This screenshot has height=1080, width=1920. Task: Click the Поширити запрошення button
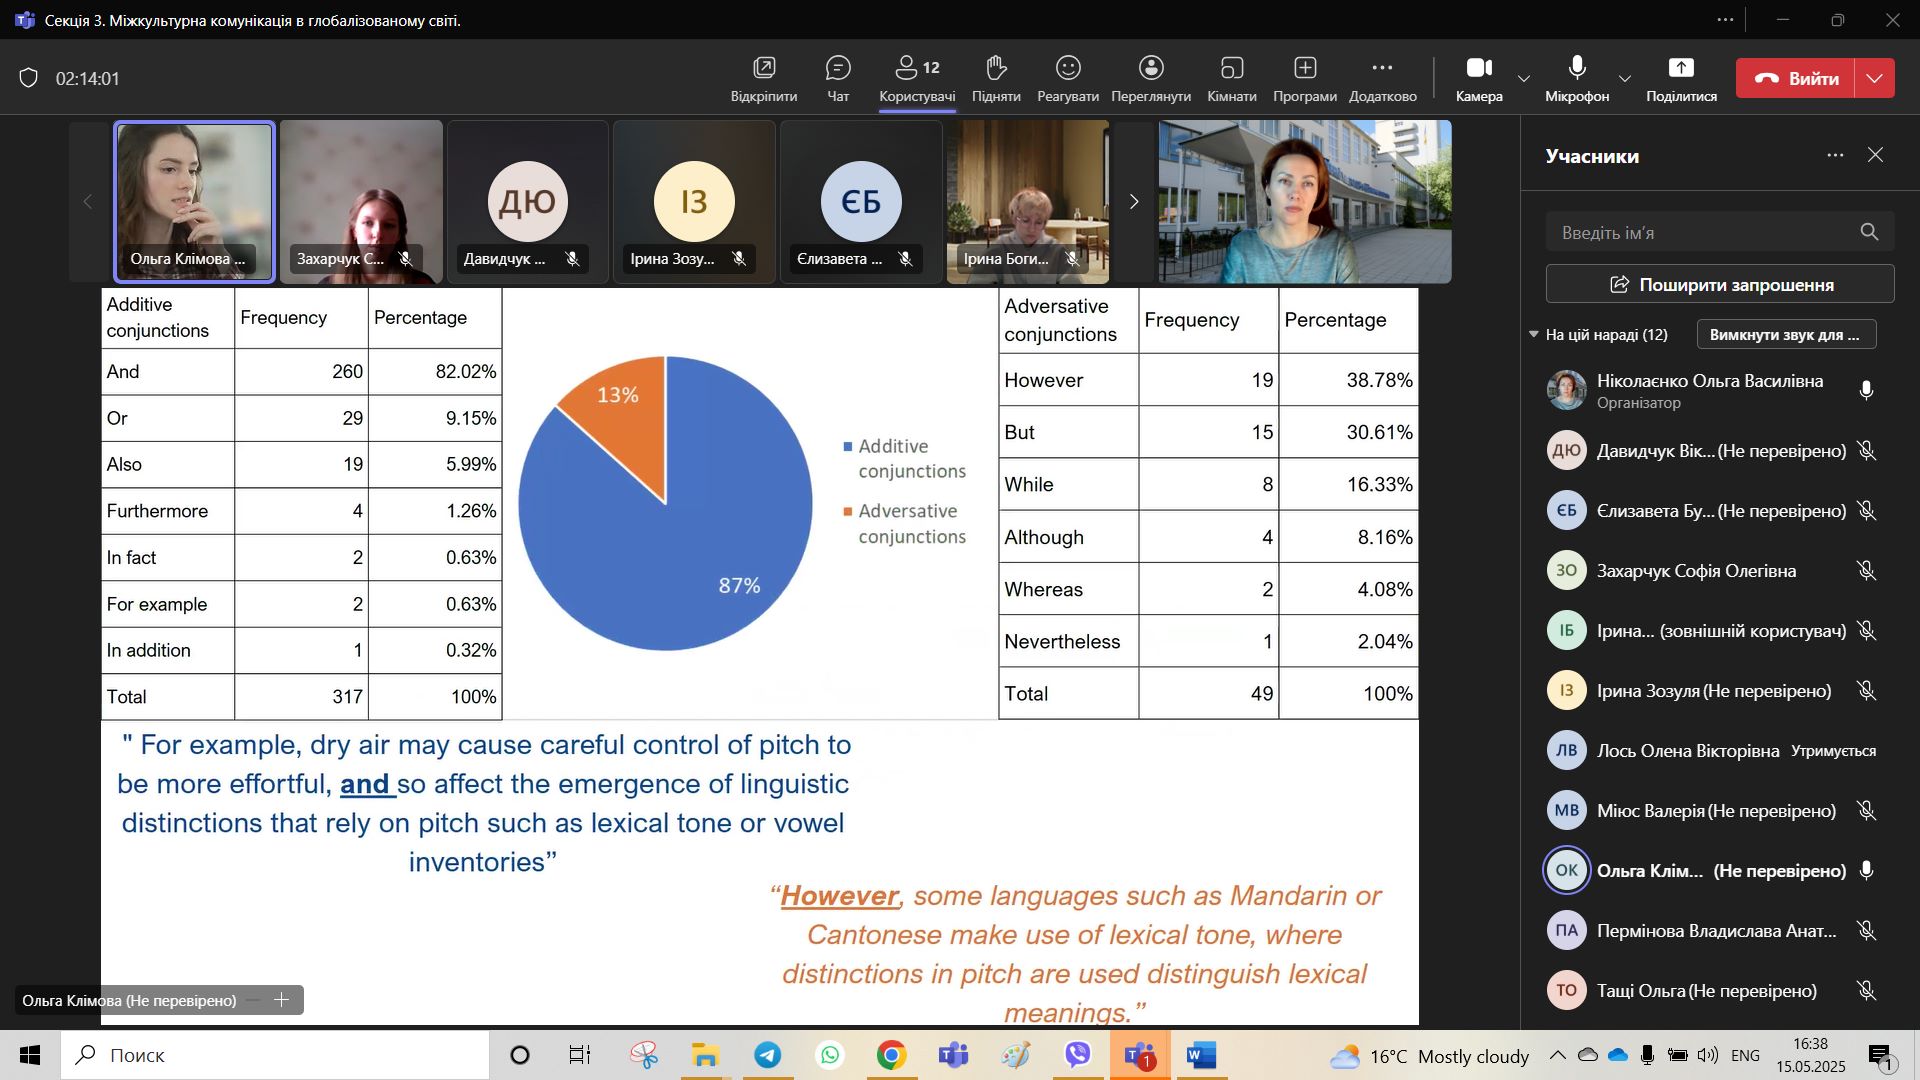coord(1720,285)
